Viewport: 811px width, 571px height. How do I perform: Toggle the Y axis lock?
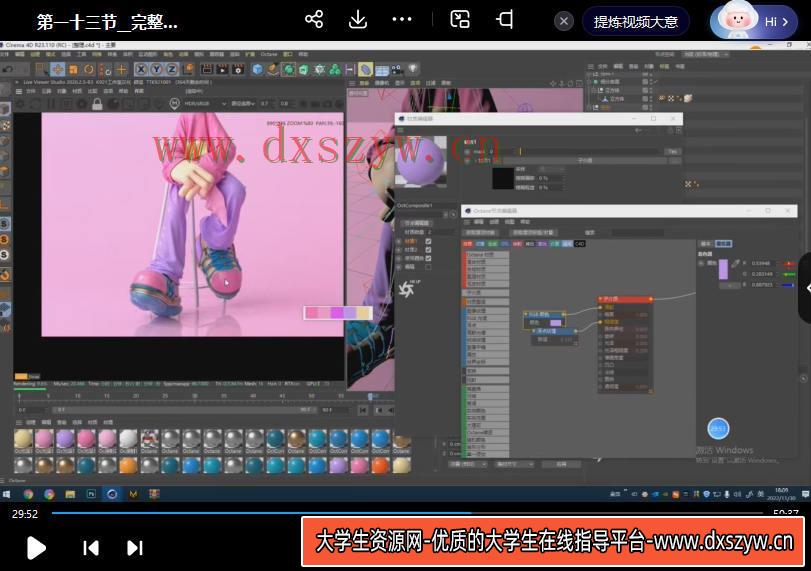(x=157, y=69)
